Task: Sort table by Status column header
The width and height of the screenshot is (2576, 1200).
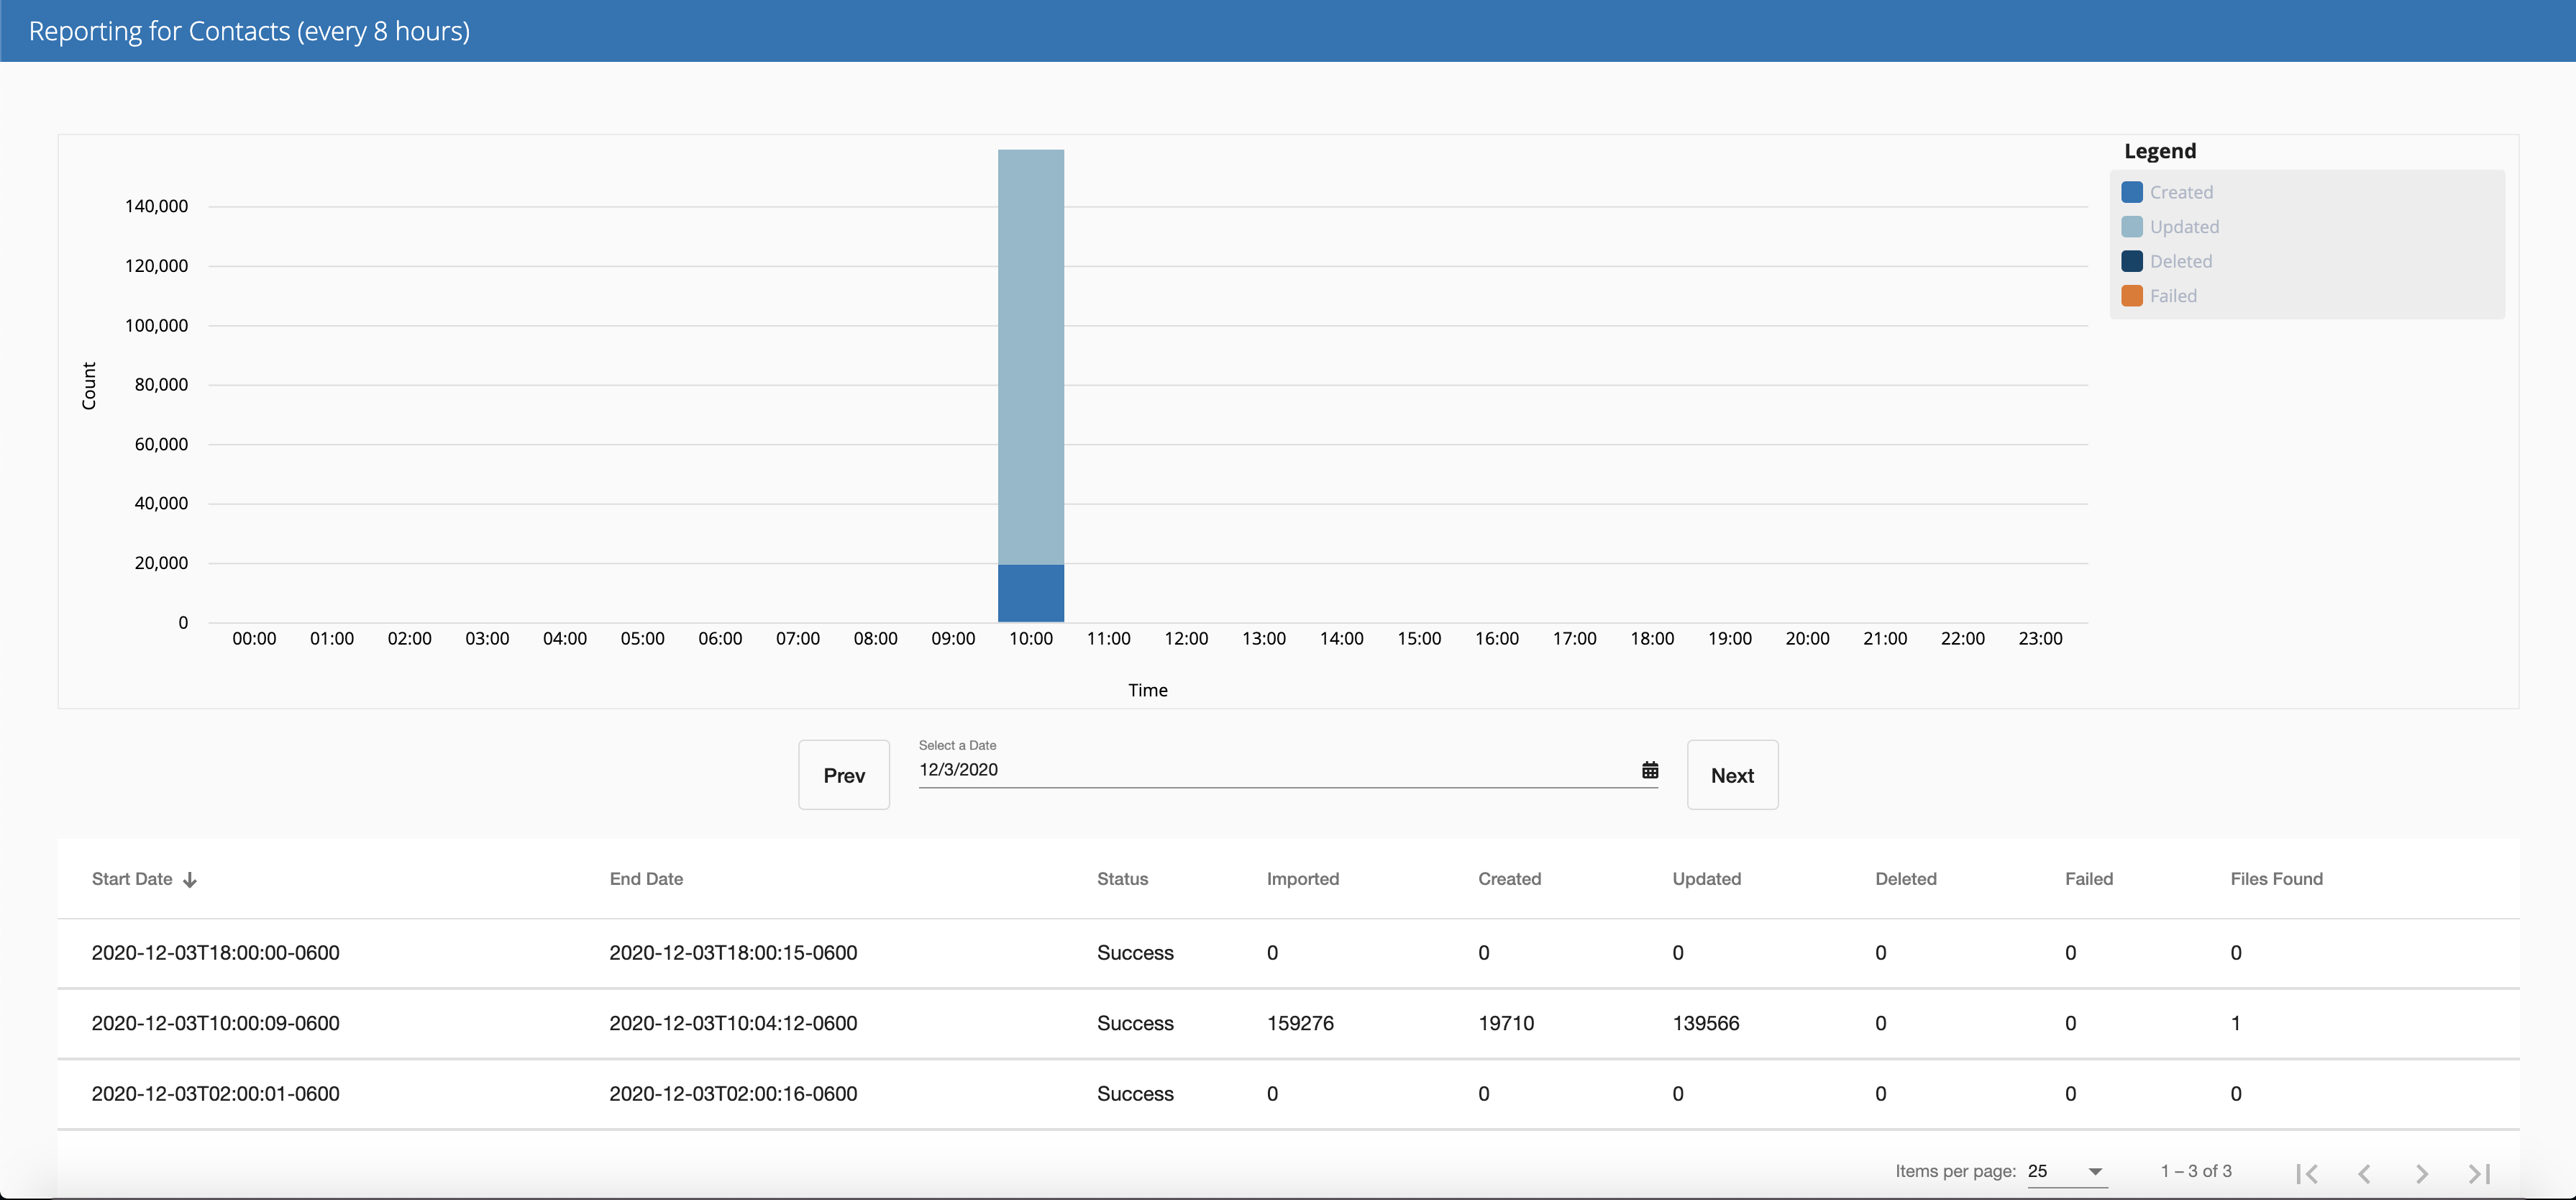Action: [1122, 879]
